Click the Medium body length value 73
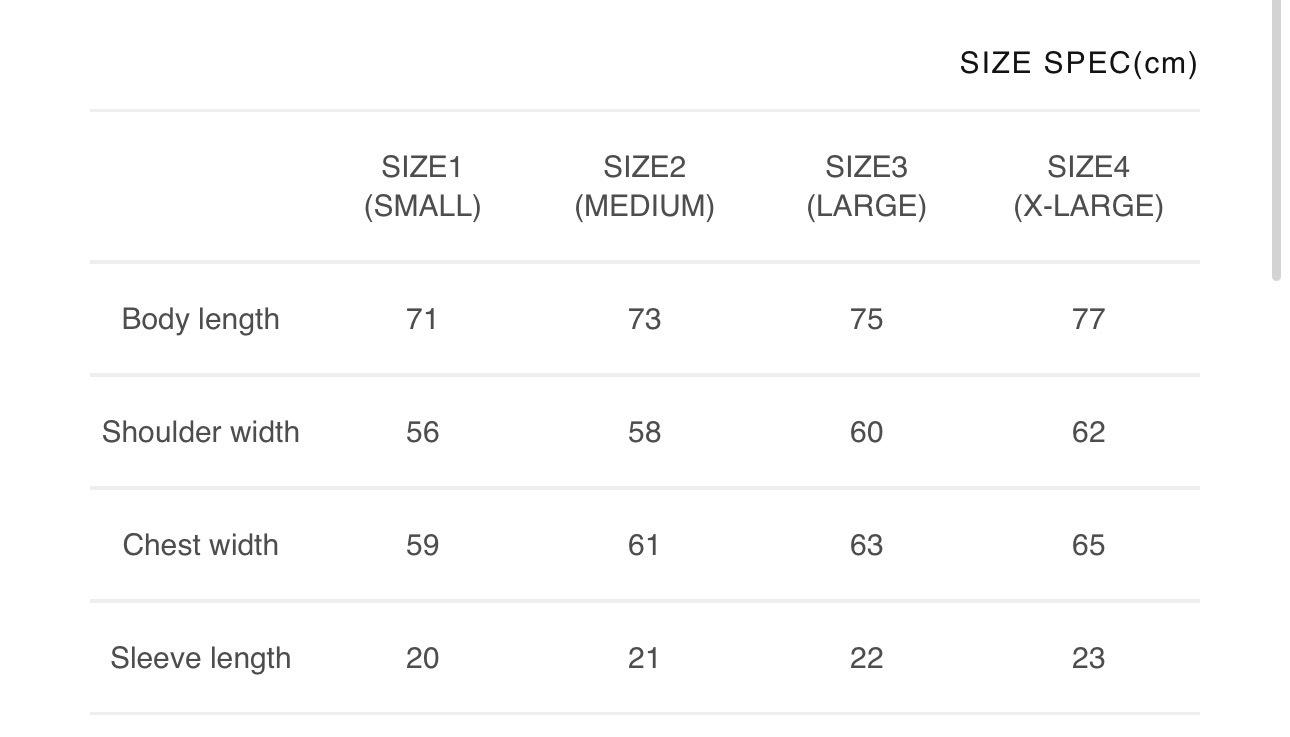The height and width of the screenshot is (737, 1290). [644, 319]
